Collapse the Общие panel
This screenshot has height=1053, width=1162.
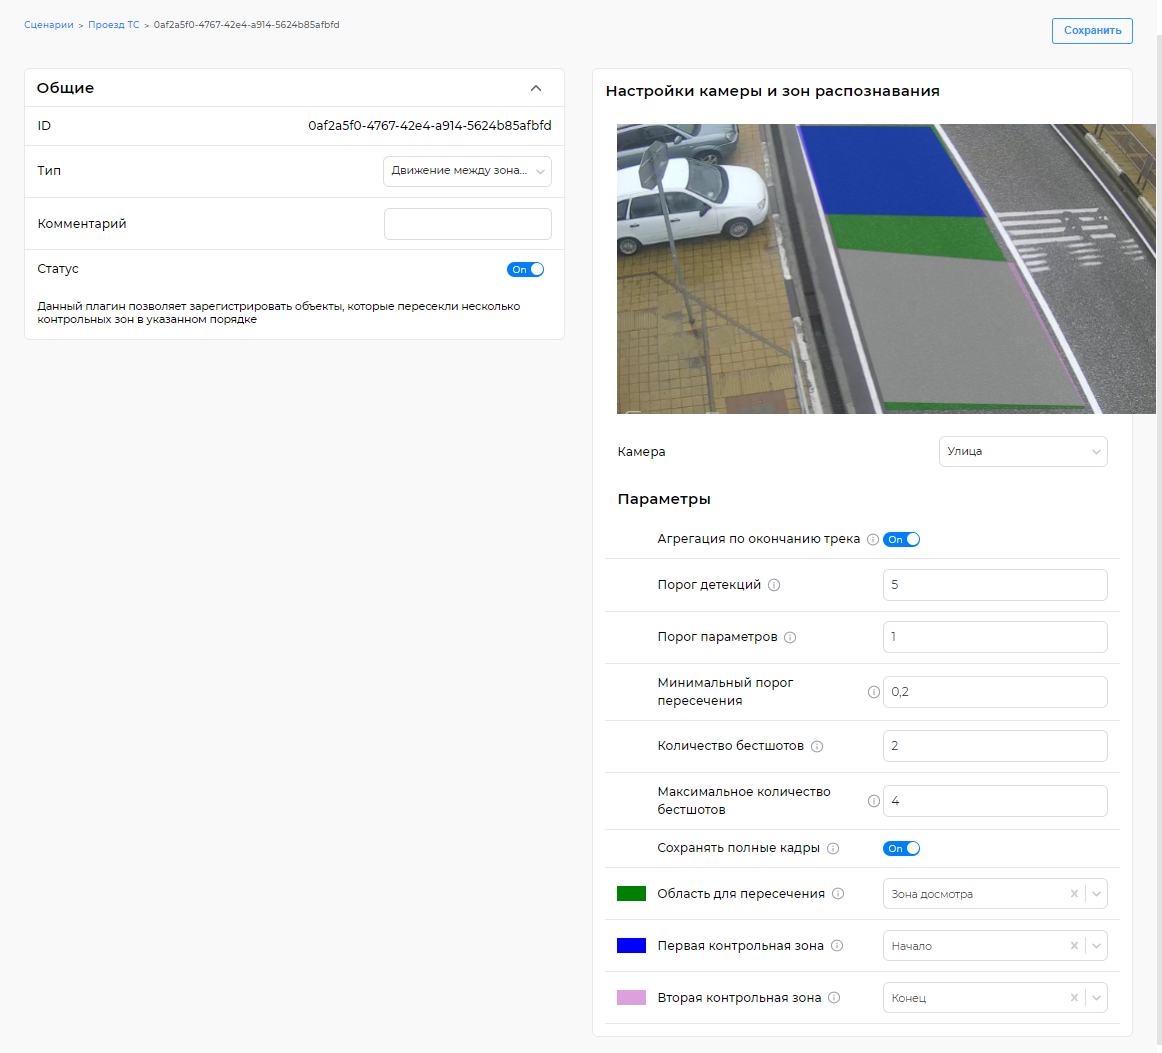(x=536, y=88)
